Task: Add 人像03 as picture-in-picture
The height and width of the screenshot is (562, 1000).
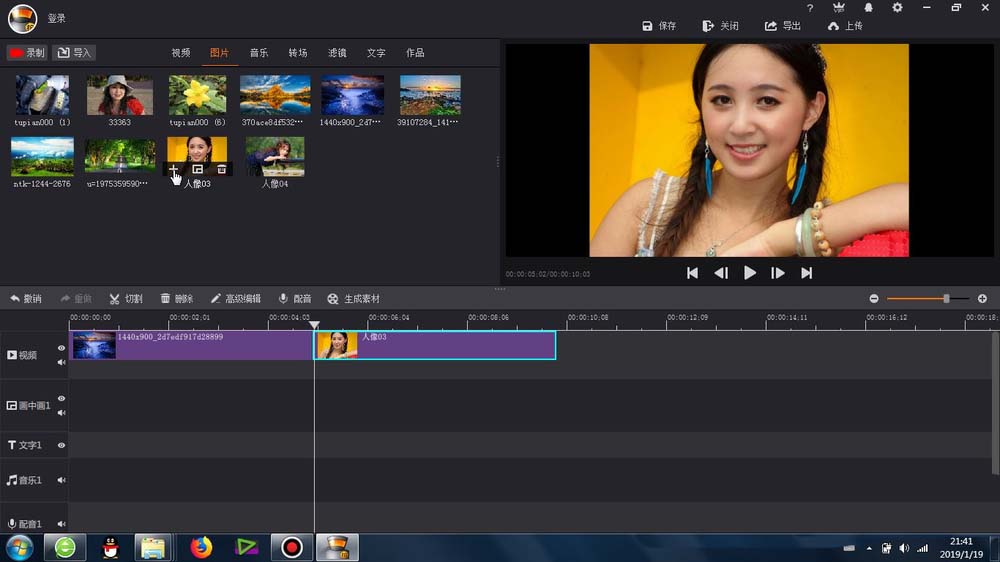Action: point(198,169)
